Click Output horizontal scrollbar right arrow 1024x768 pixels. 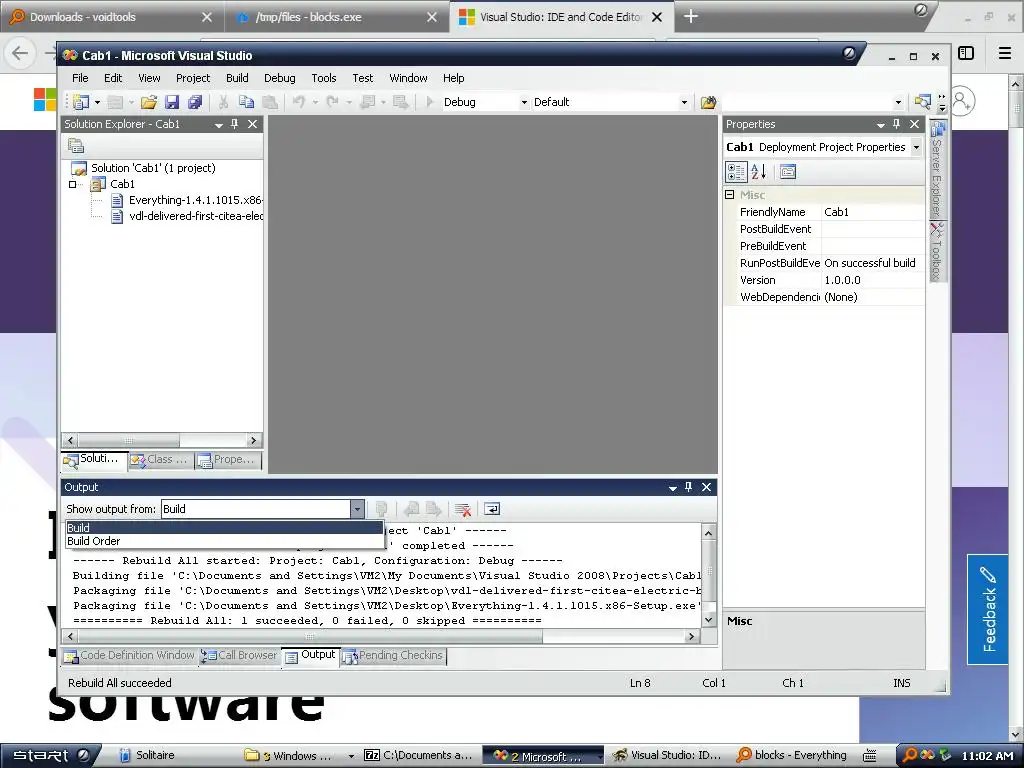coord(692,636)
